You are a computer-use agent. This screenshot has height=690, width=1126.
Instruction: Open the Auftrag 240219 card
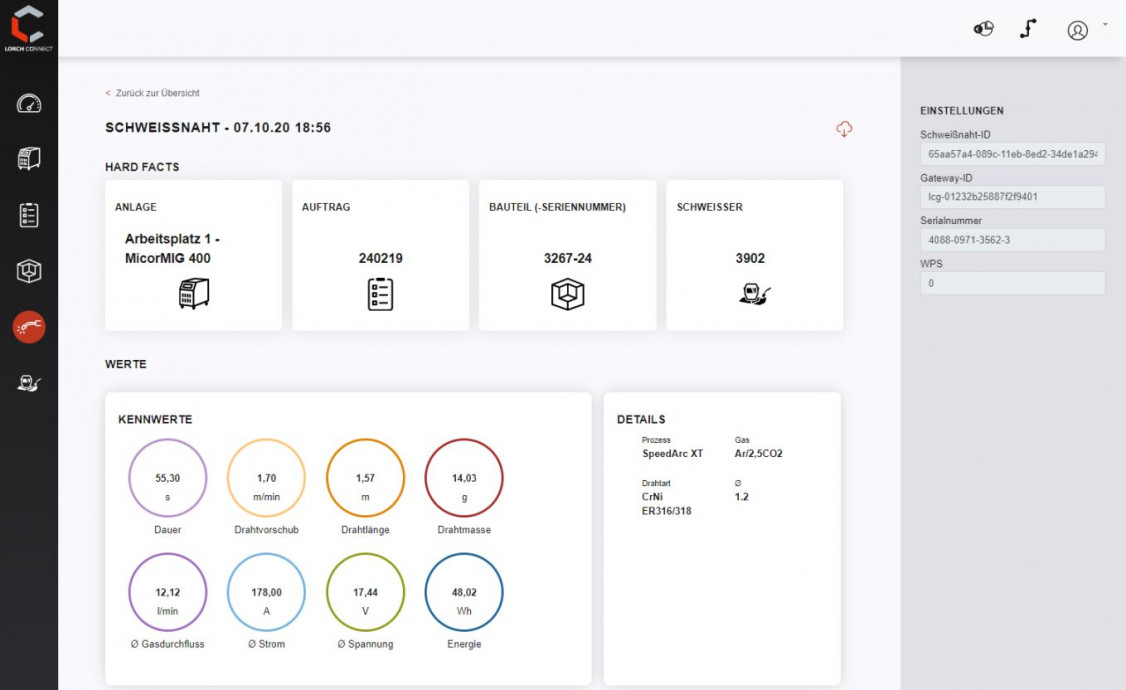[380, 256]
